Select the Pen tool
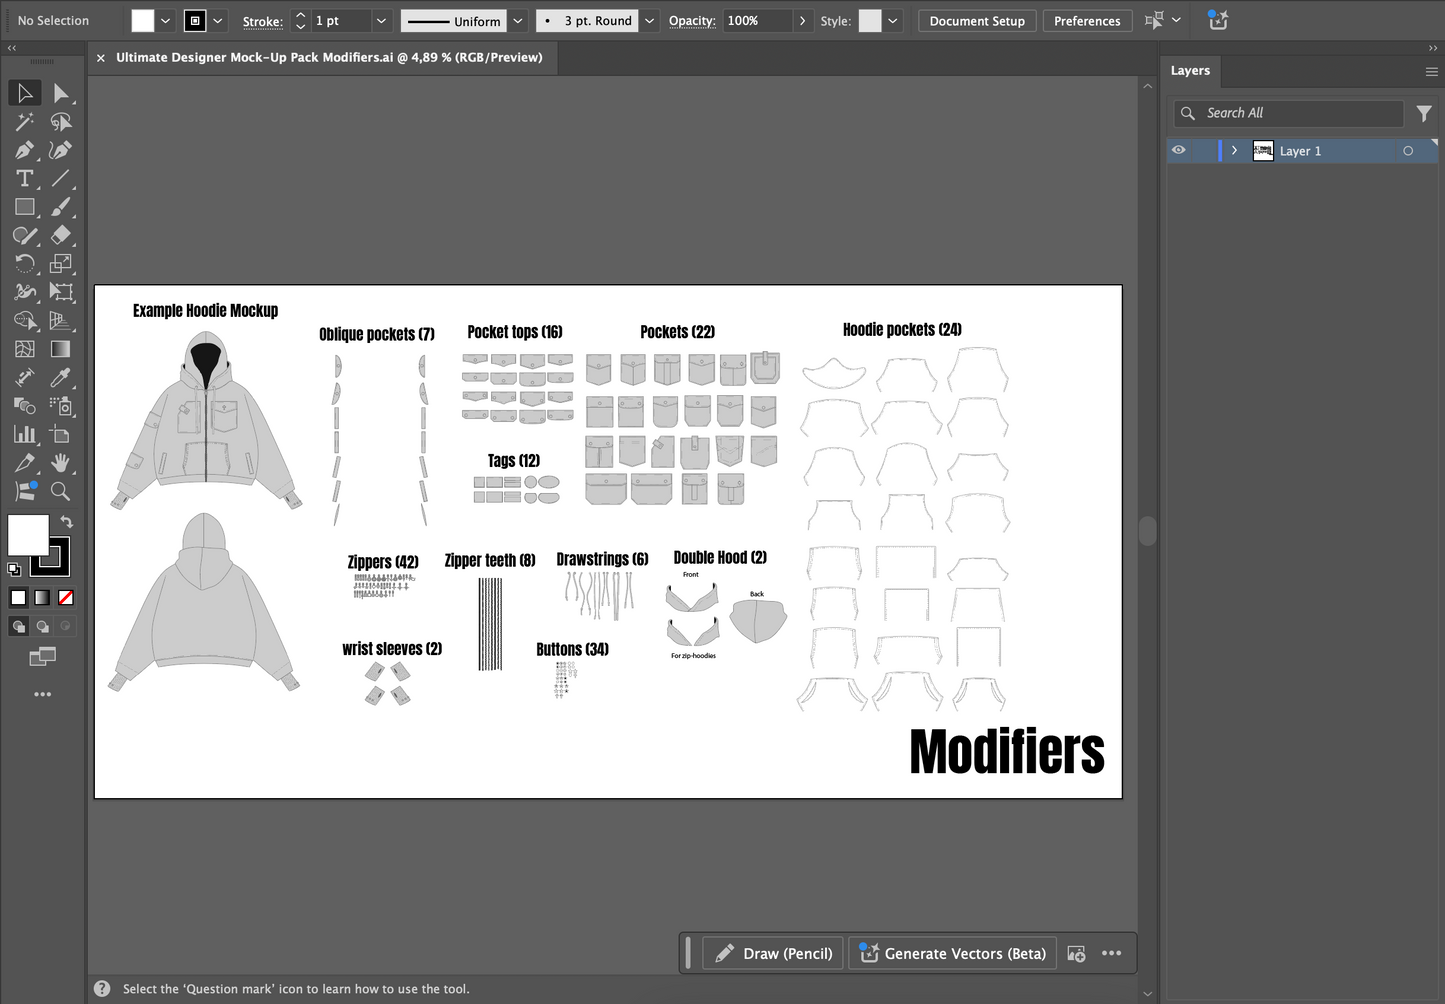This screenshot has width=1445, height=1004. [24, 150]
